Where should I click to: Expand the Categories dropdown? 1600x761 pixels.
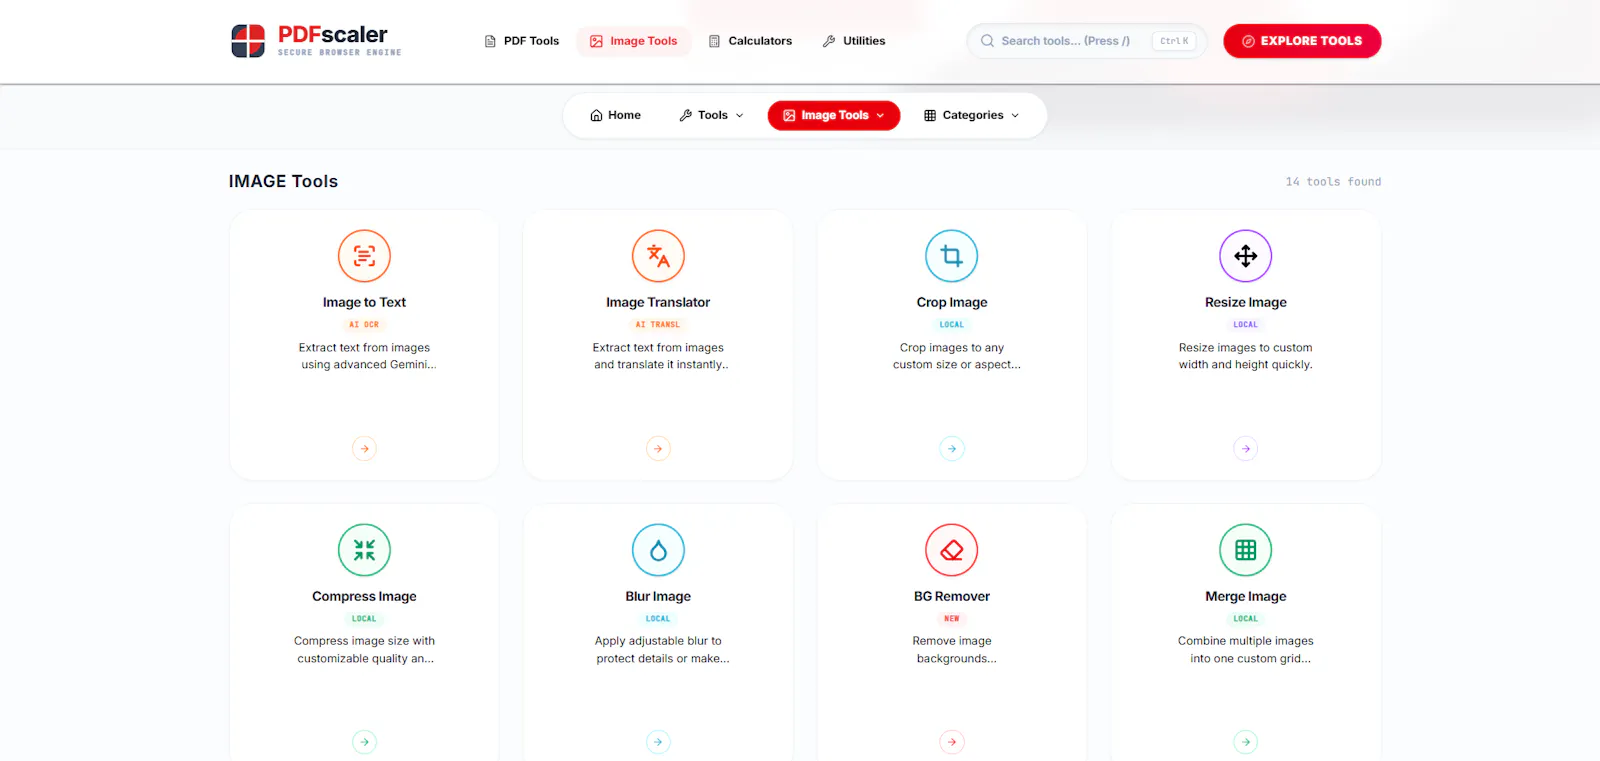pyautogui.click(x=972, y=115)
